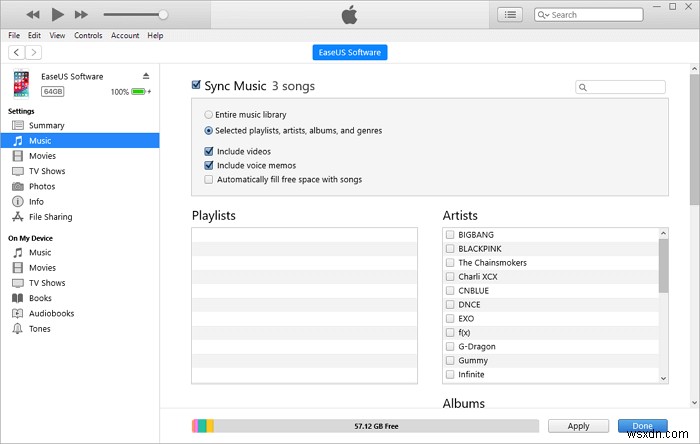Open Photos settings
The image size is (700, 444).
[80, 186]
